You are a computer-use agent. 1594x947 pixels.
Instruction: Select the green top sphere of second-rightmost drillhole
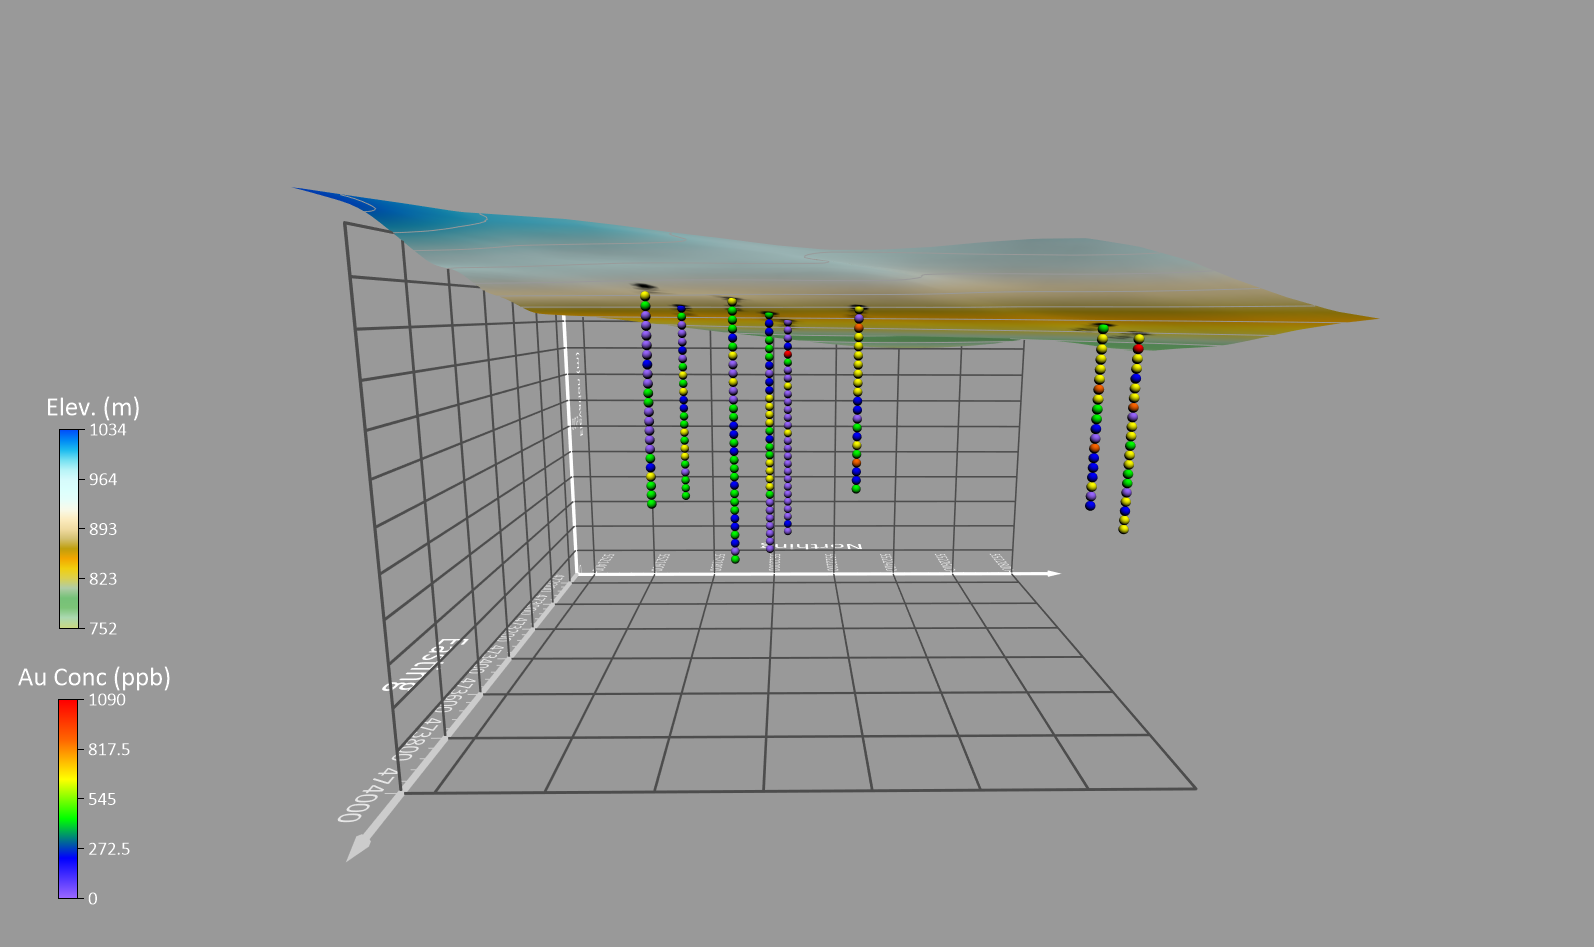pyautogui.click(x=1103, y=328)
